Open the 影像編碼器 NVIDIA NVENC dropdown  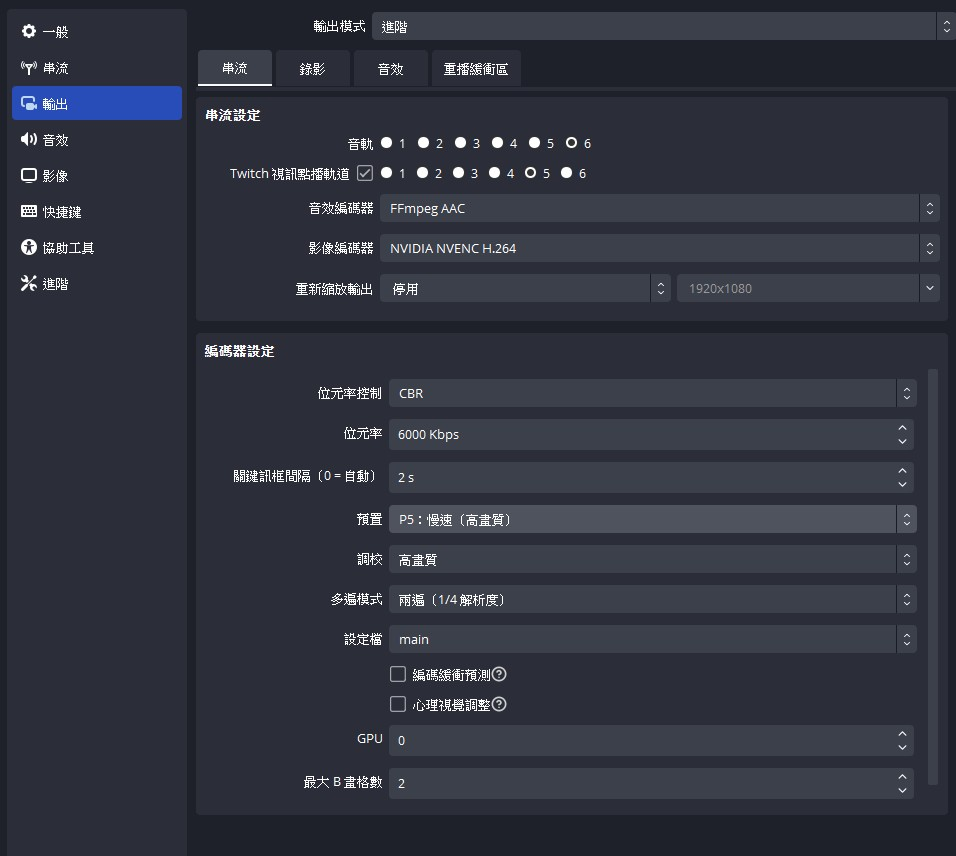(660, 248)
